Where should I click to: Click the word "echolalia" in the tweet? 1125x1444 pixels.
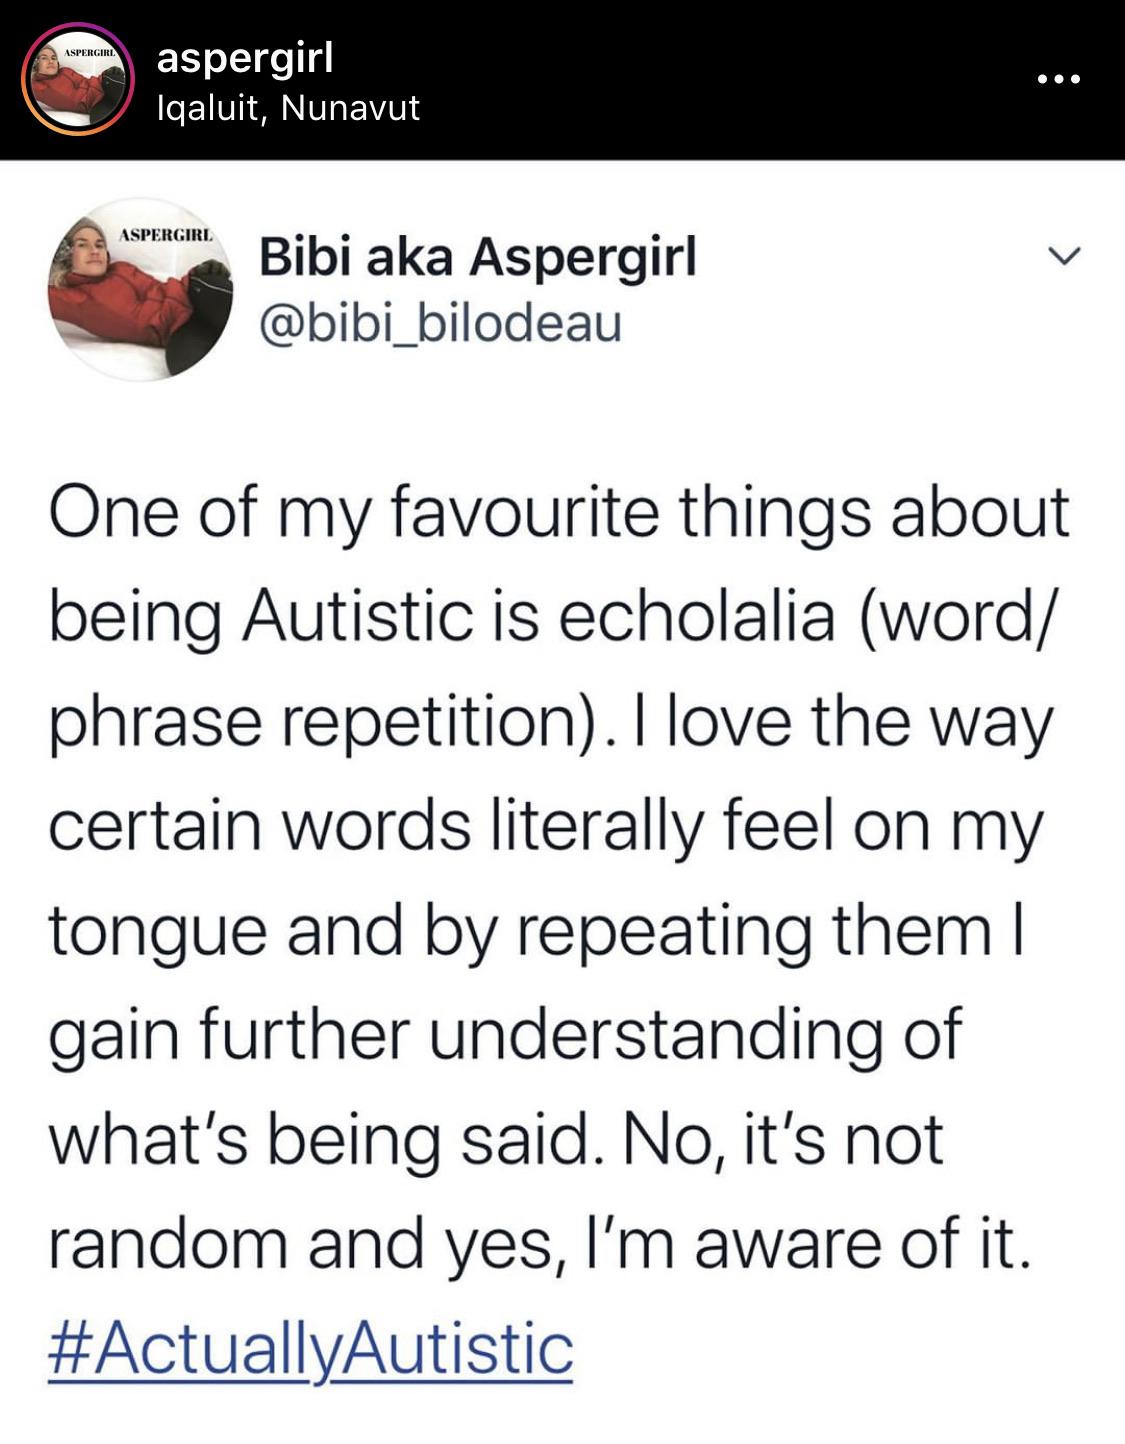[x=695, y=615]
